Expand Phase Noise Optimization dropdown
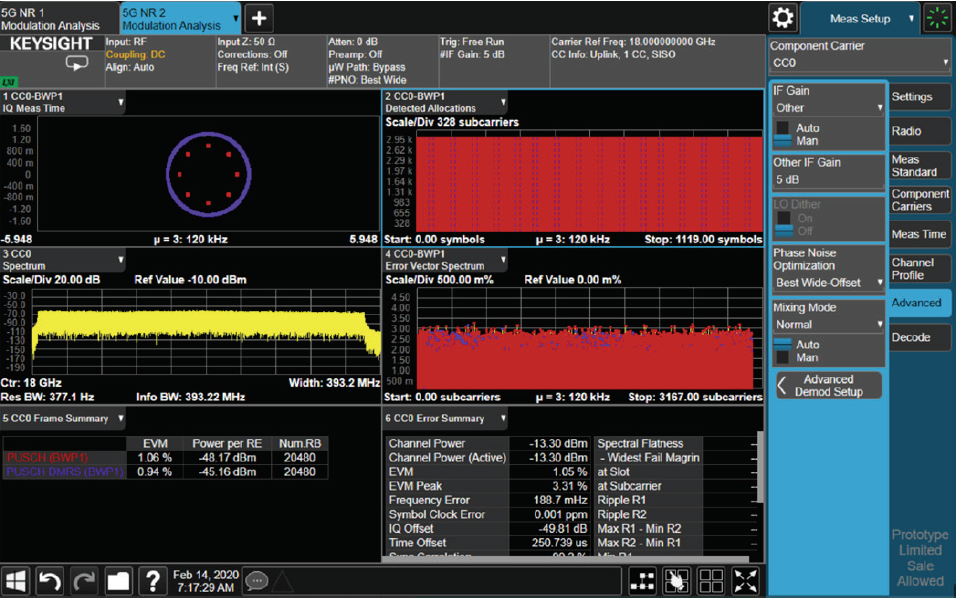This screenshot has height=599, width=958. (829, 283)
